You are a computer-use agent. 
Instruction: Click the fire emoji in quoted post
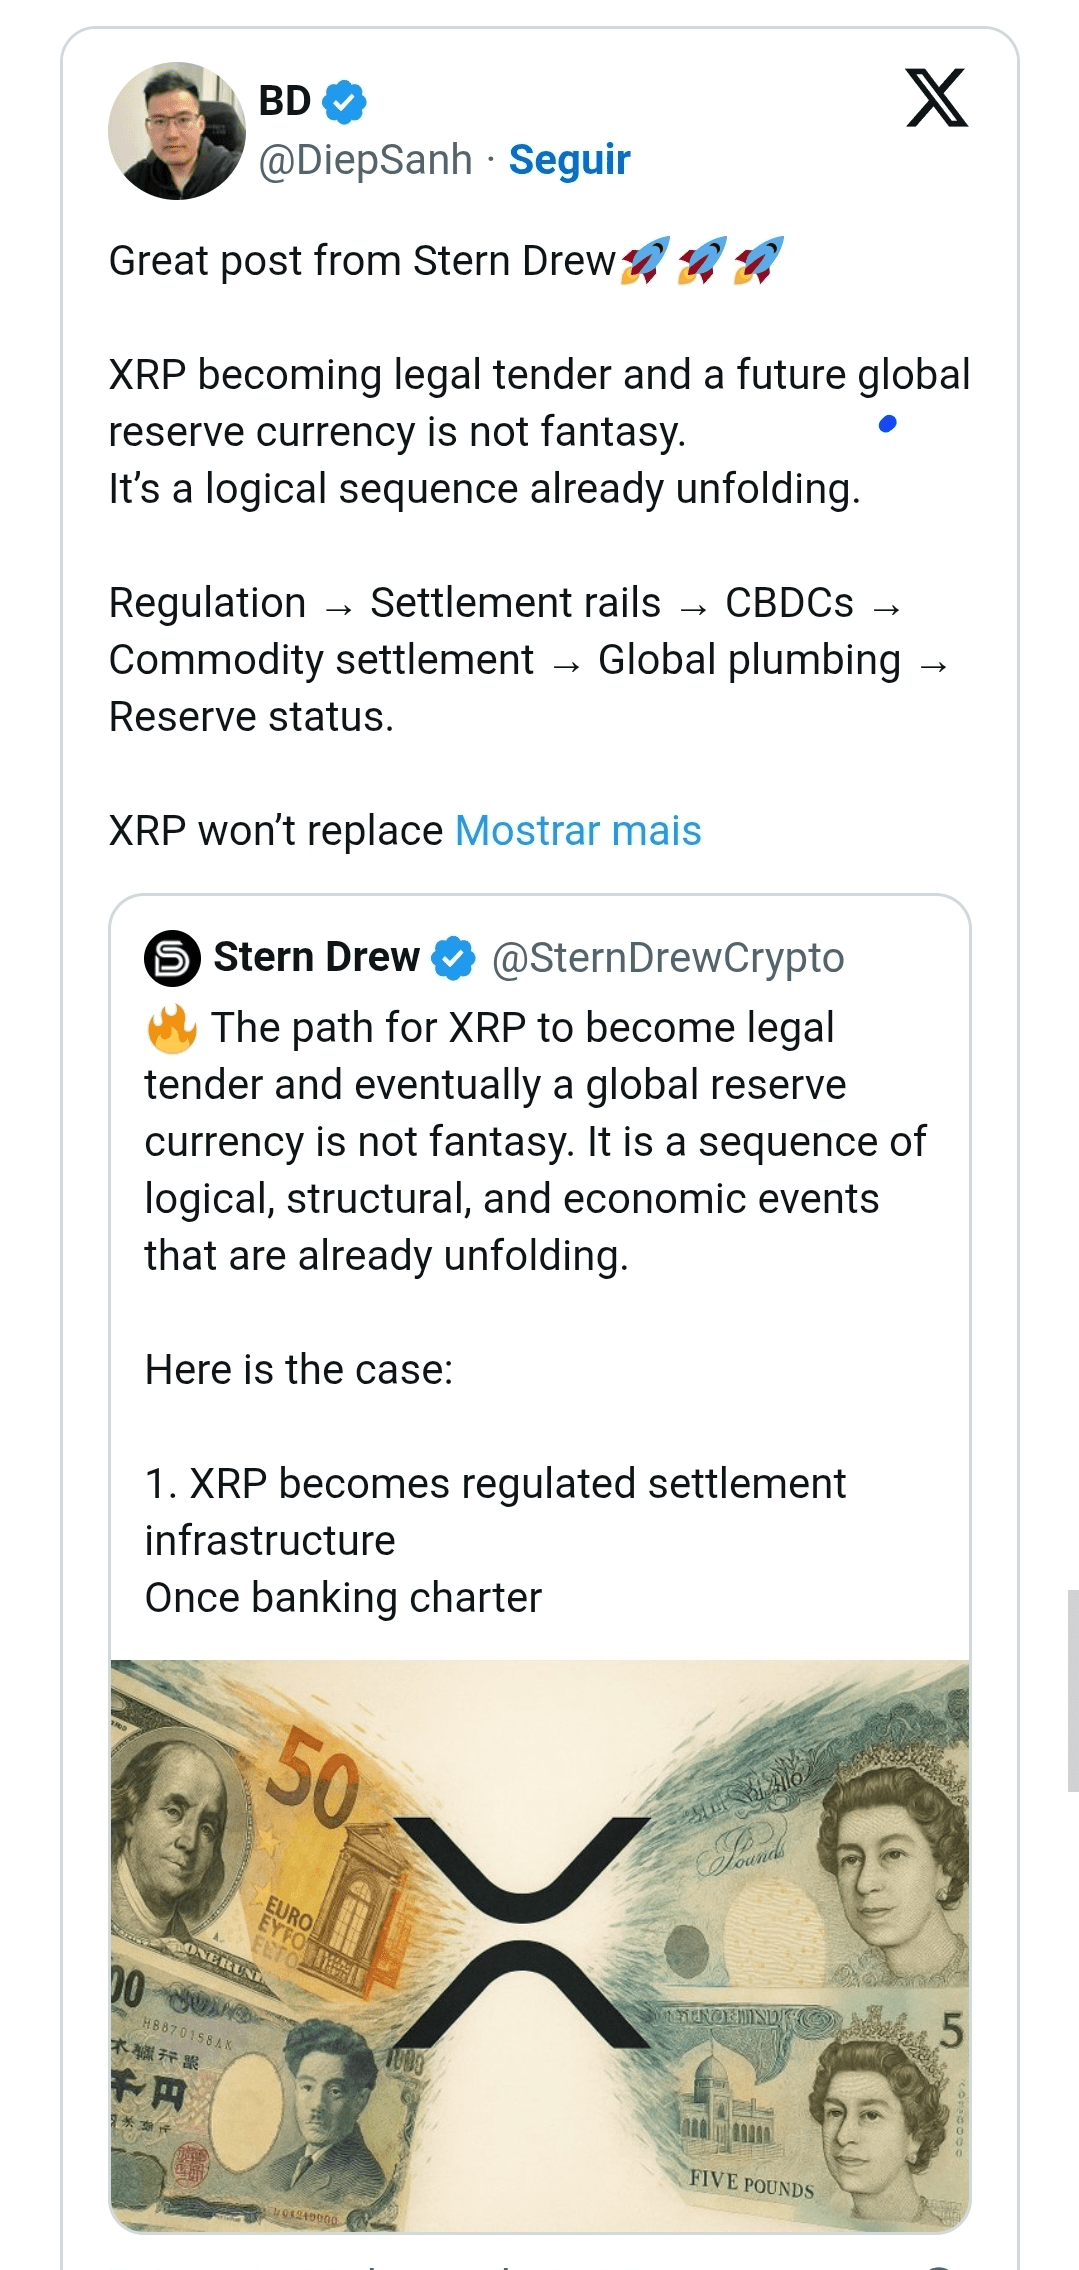pyautogui.click(x=172, y=1028)
